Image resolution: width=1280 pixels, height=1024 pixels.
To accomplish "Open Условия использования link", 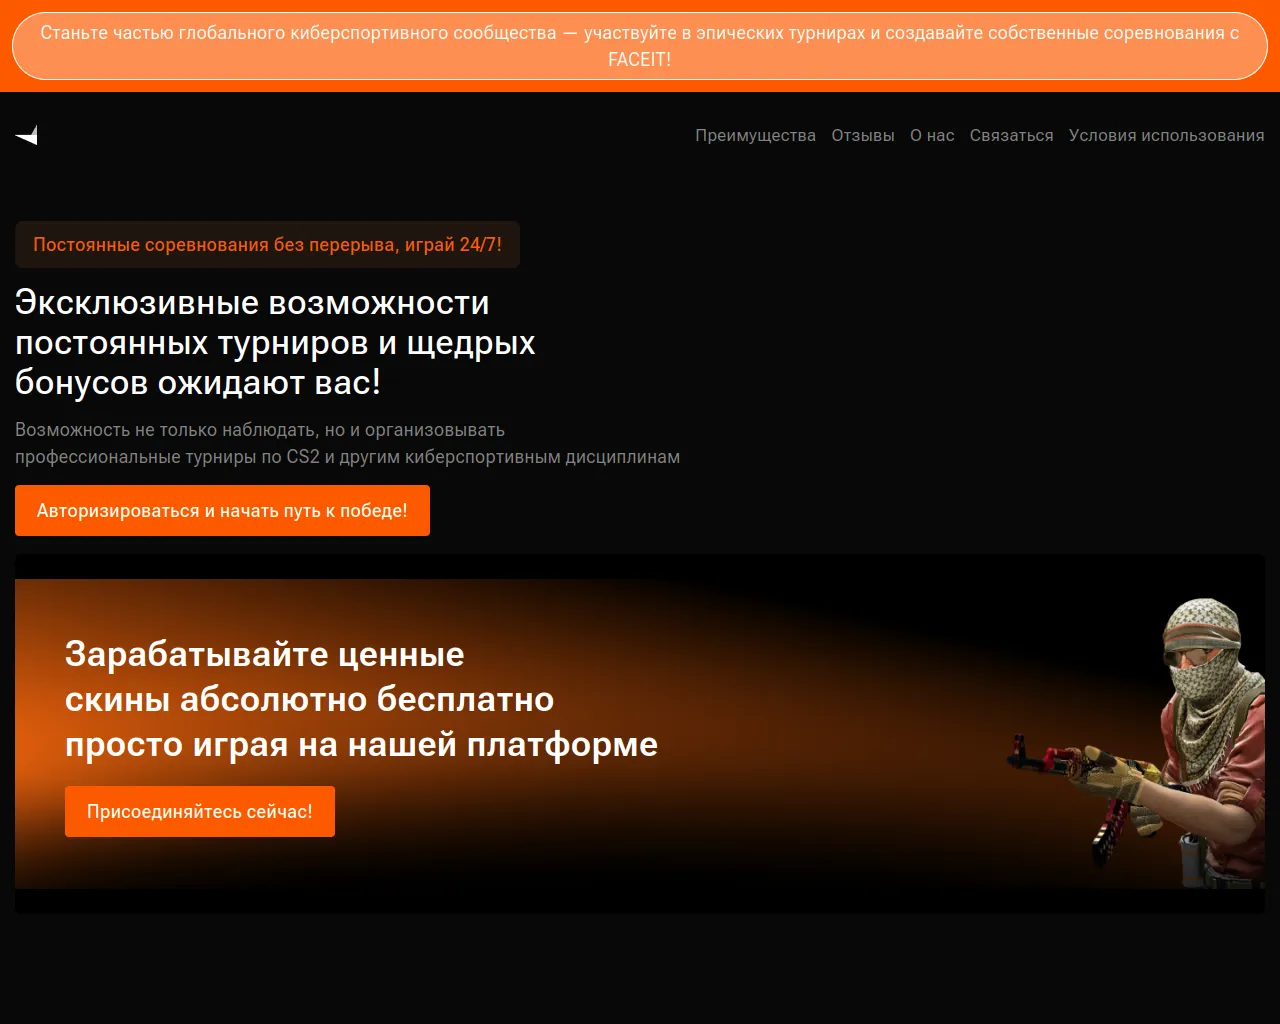I will [1166, 135].
